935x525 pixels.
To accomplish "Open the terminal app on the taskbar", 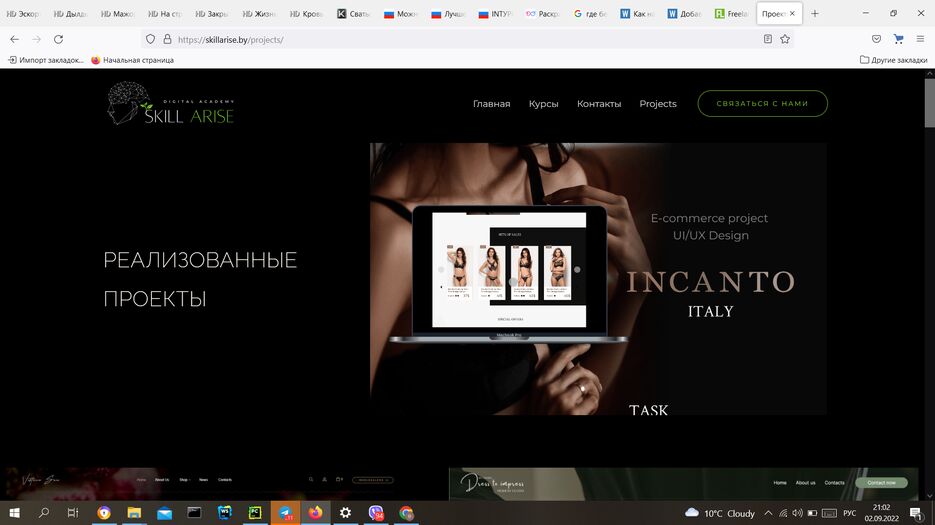I will coord(194,513).
